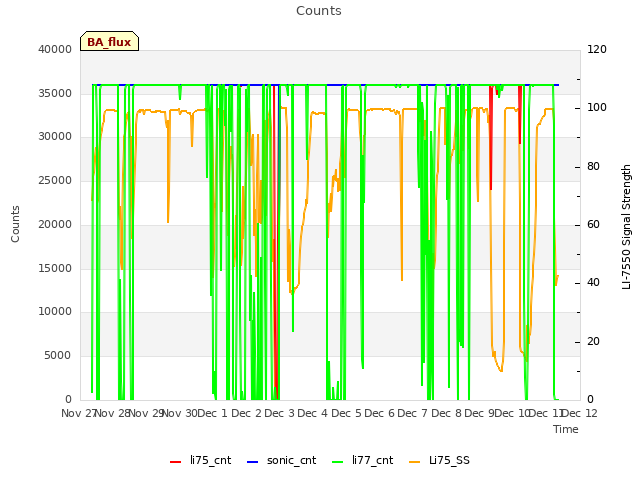This screenshot has height=480, width=640.
Task: Click the orange Li75_SS legend swatch
Action: pos(414,462)
